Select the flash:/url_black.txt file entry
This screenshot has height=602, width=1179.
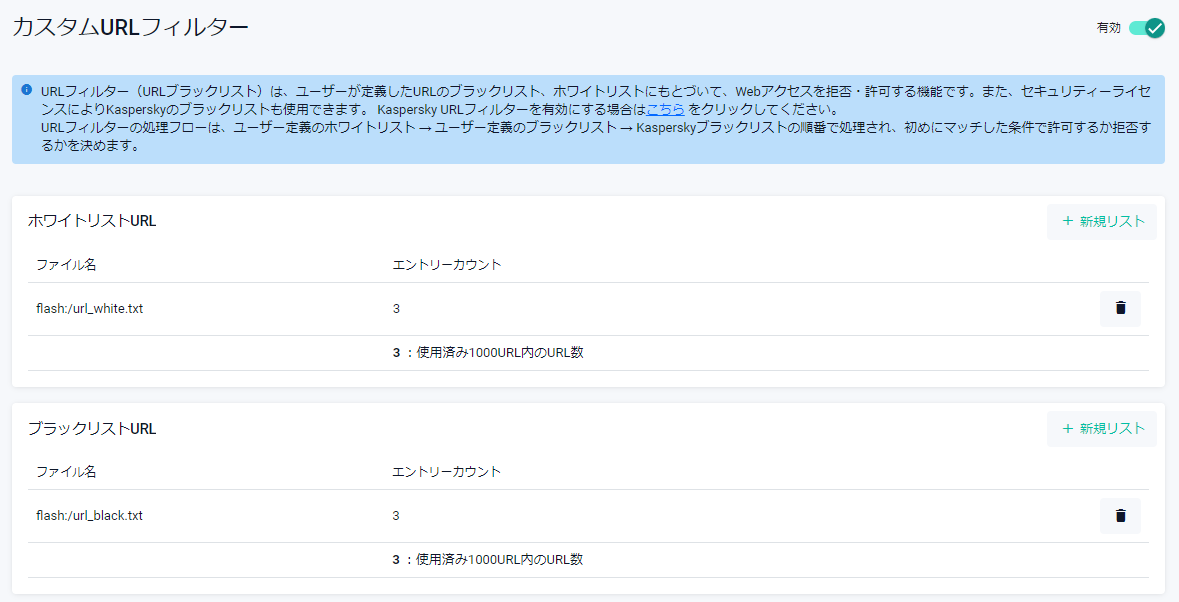click(89, 516)
